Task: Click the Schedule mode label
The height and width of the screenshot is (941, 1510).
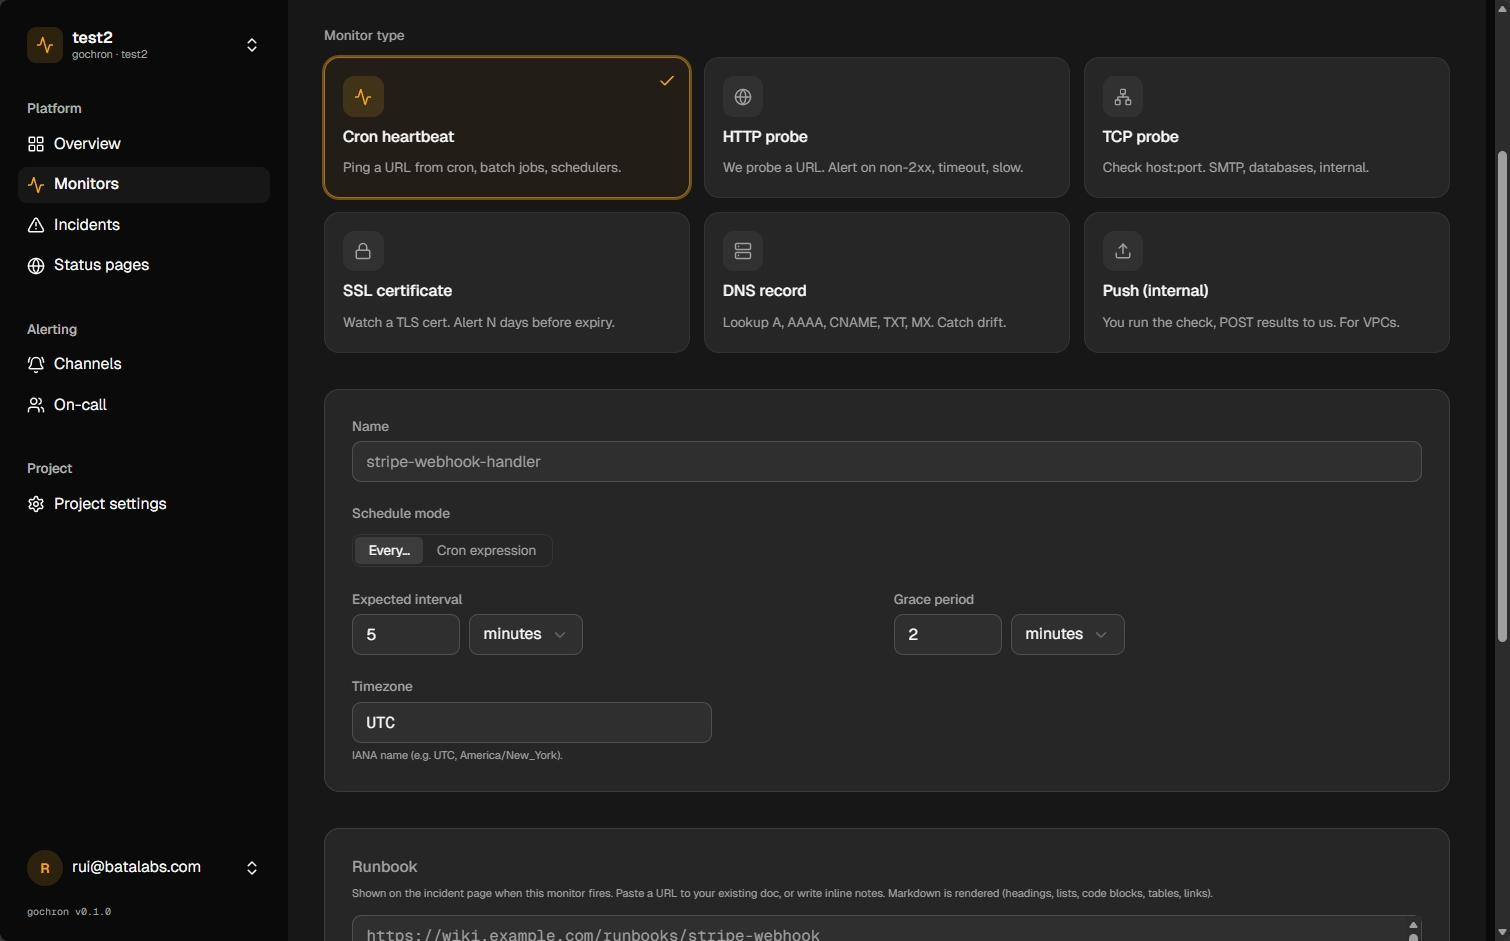Action: click(x=401, y=514)
